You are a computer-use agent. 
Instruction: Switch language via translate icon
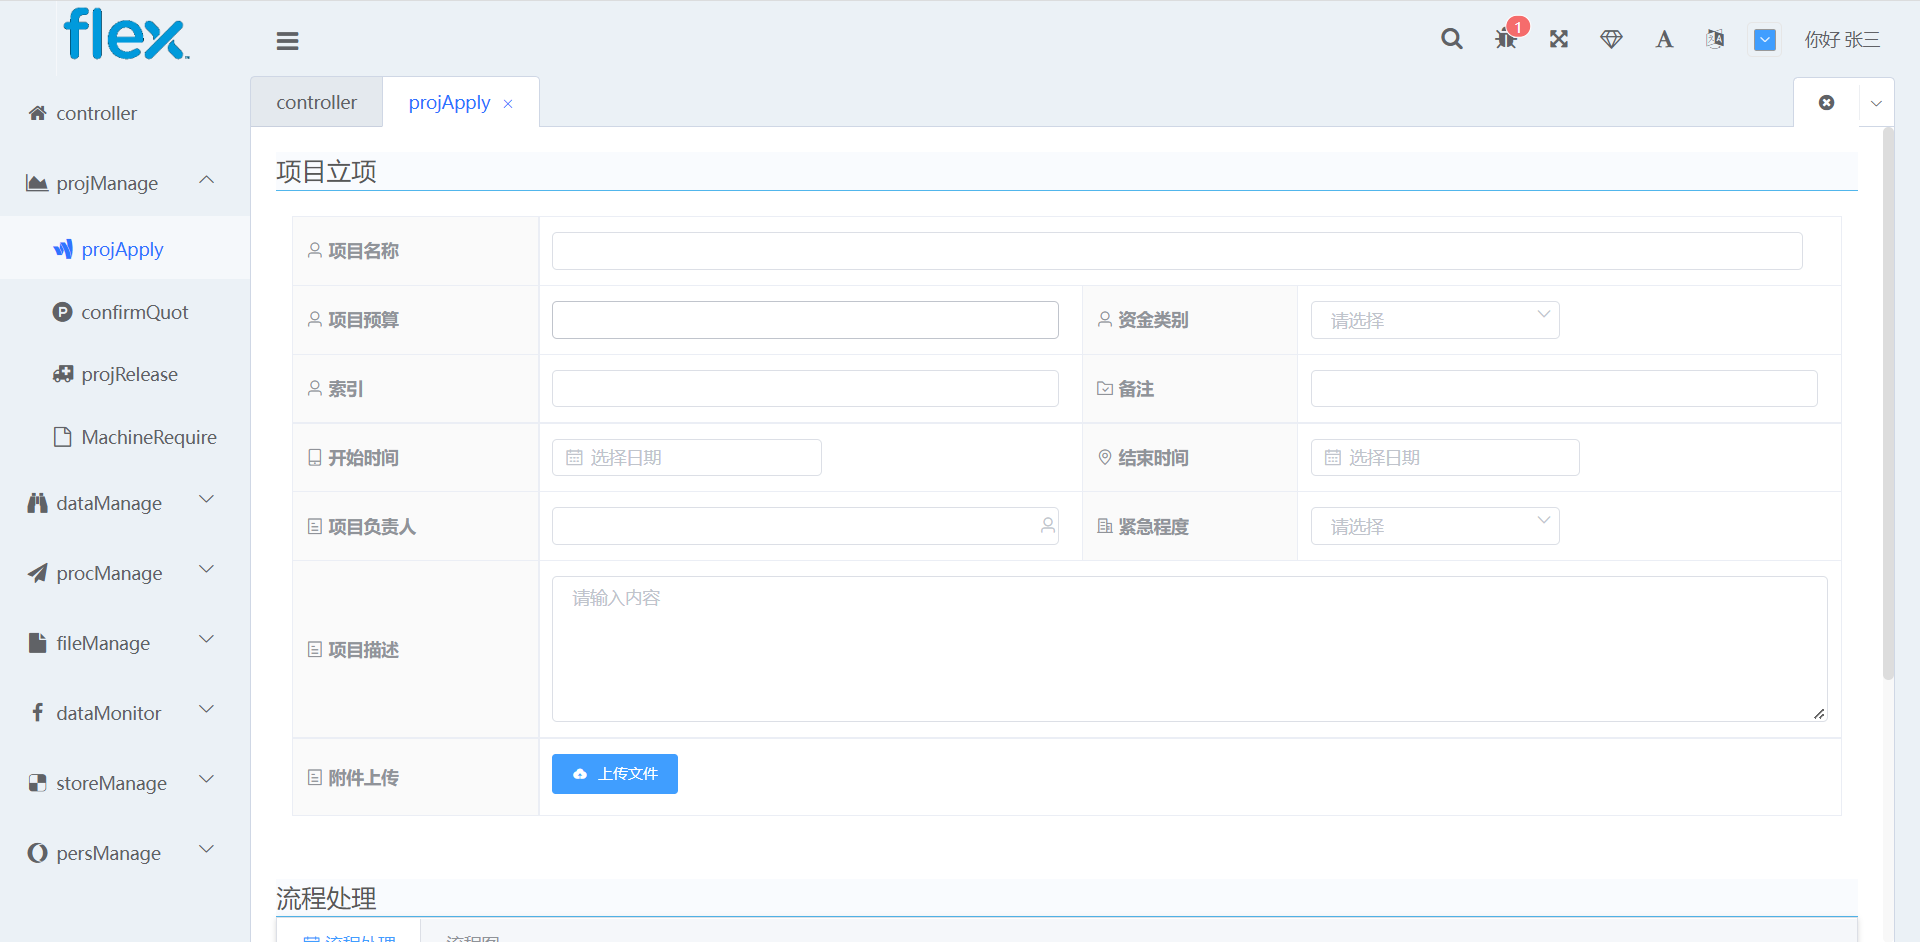[1715, 39]
